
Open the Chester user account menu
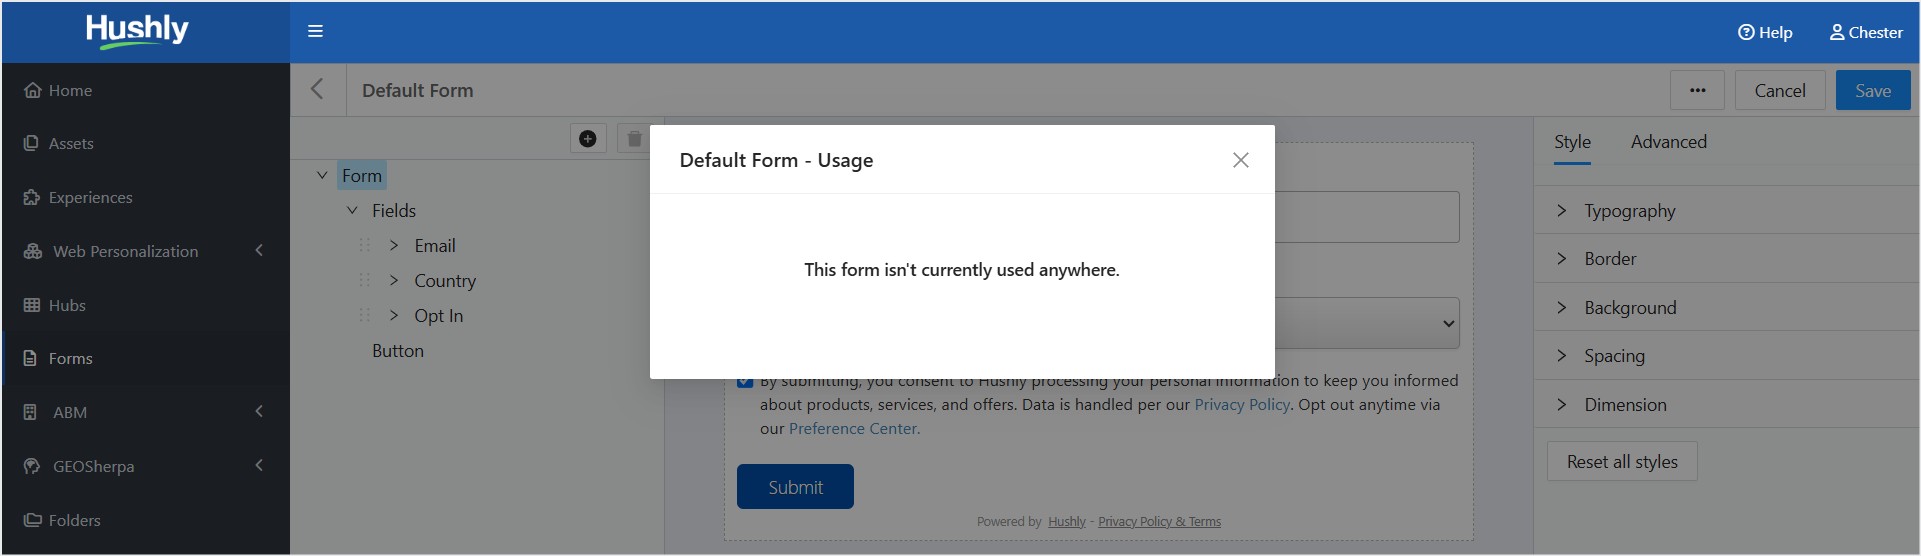[1866, 32]
